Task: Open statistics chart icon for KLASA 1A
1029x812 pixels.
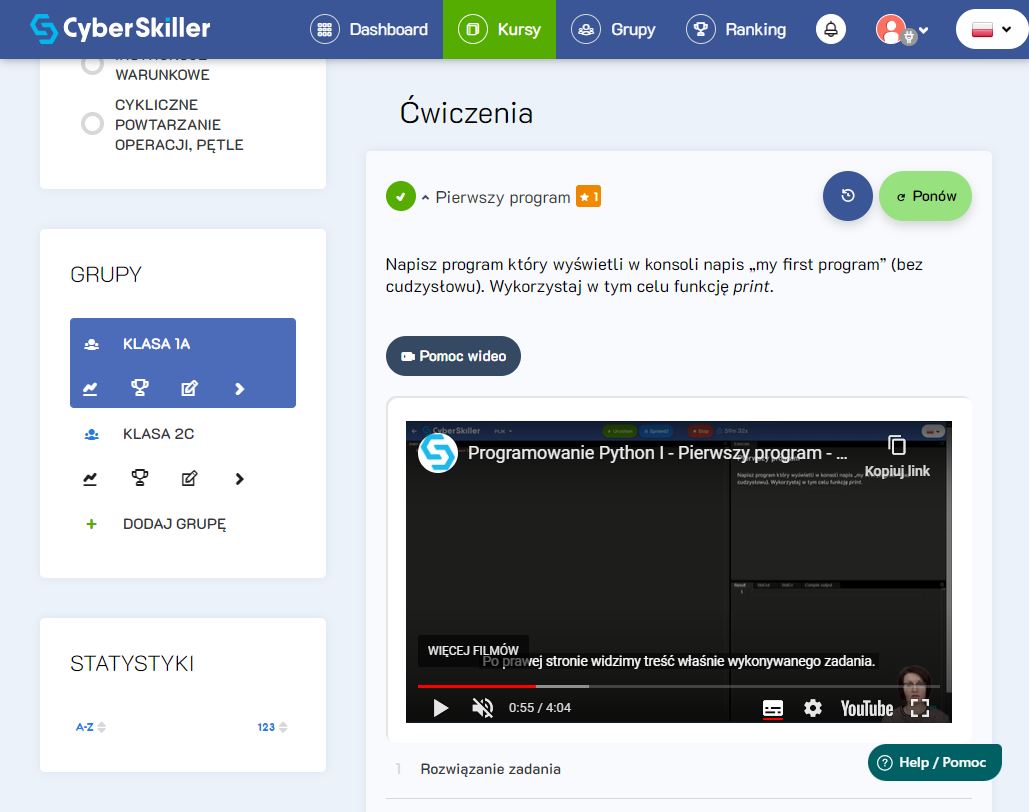Action: pos(91,389)
